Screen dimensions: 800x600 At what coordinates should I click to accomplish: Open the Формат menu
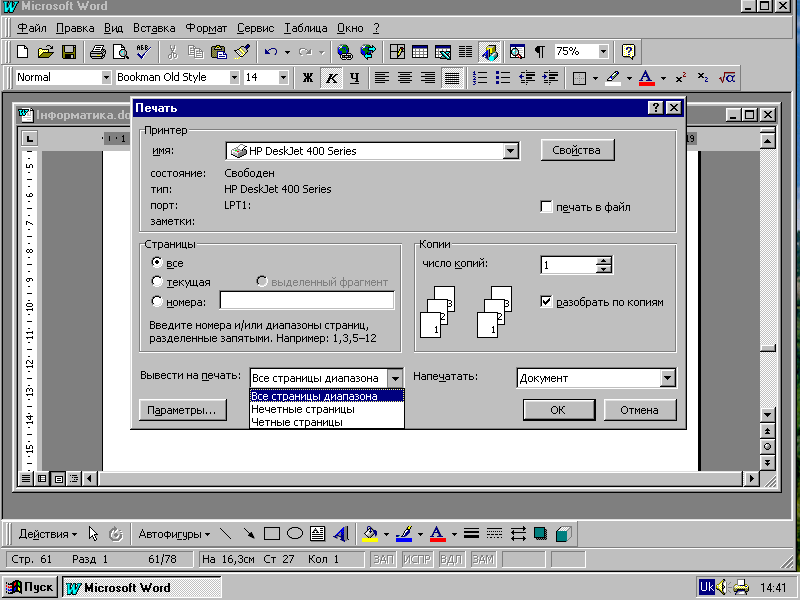click(206, 28)
